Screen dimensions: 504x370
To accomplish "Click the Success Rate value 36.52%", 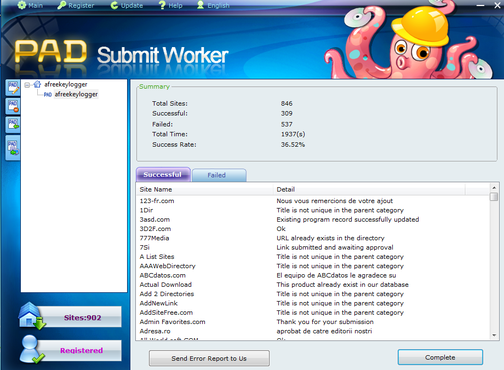I will click(x=293, y=145).
